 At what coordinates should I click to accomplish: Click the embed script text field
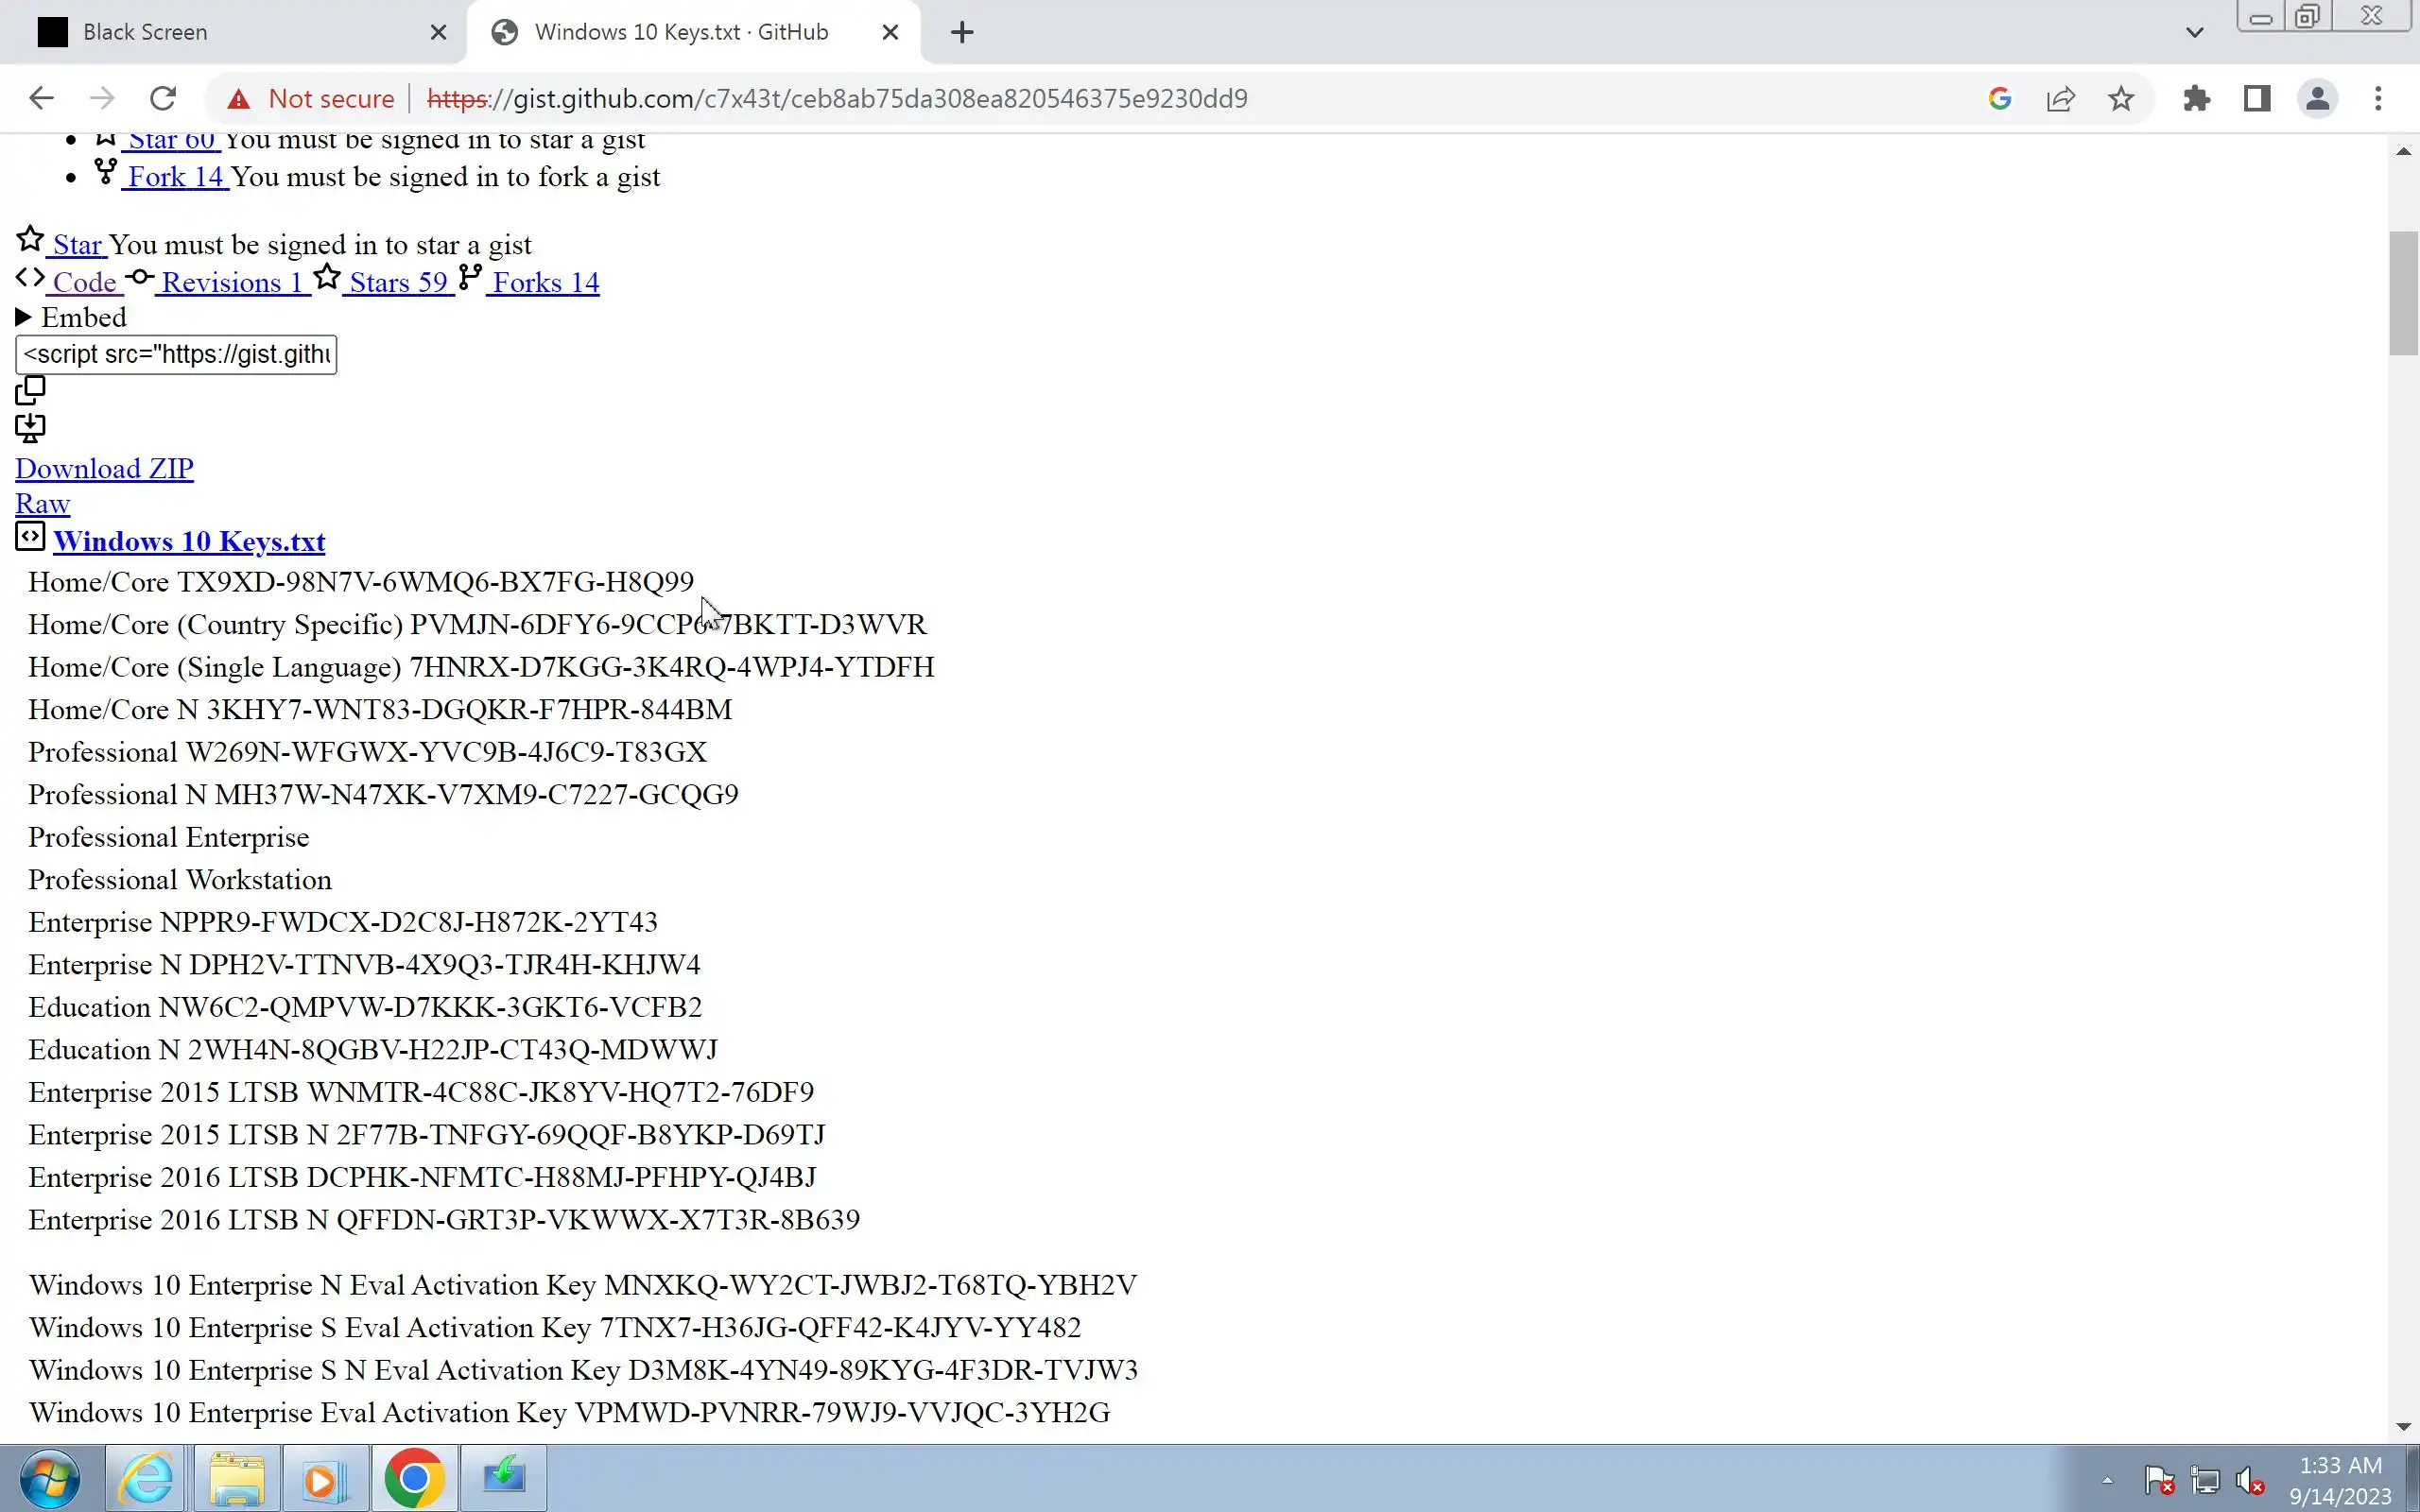[x=176, y=355]
